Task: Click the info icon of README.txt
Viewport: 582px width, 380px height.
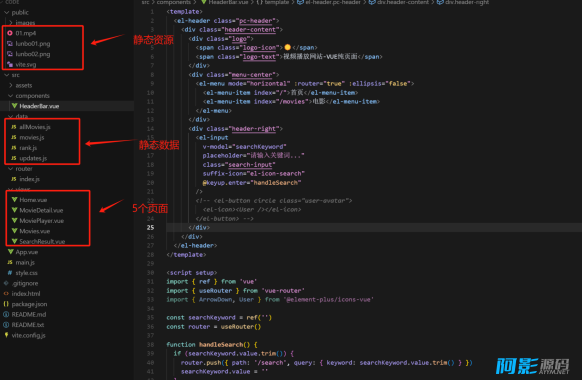Action: point(6,325)
